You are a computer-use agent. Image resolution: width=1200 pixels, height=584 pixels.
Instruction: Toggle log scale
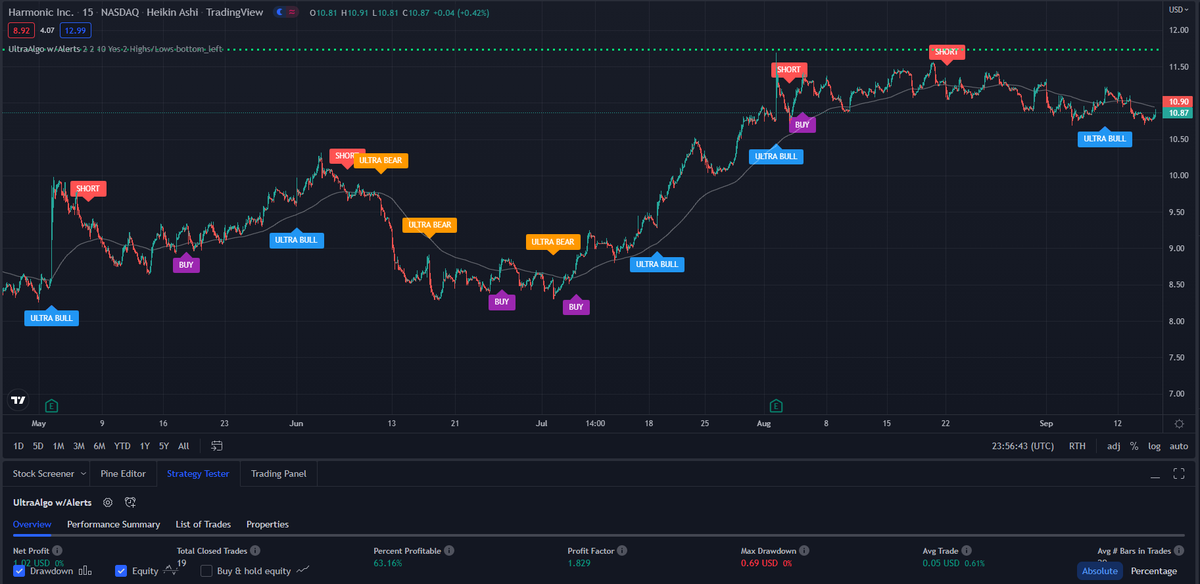(1155, 446)
